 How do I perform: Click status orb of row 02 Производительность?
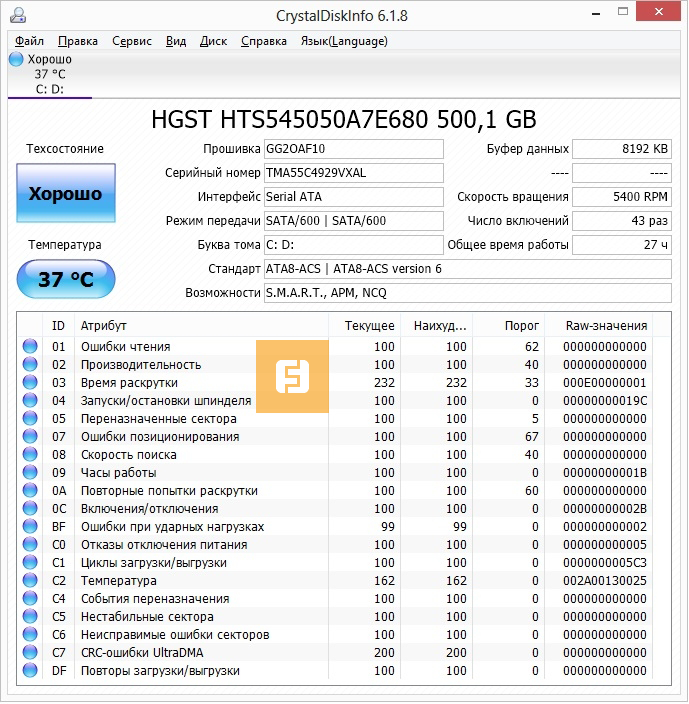point(30,364)
